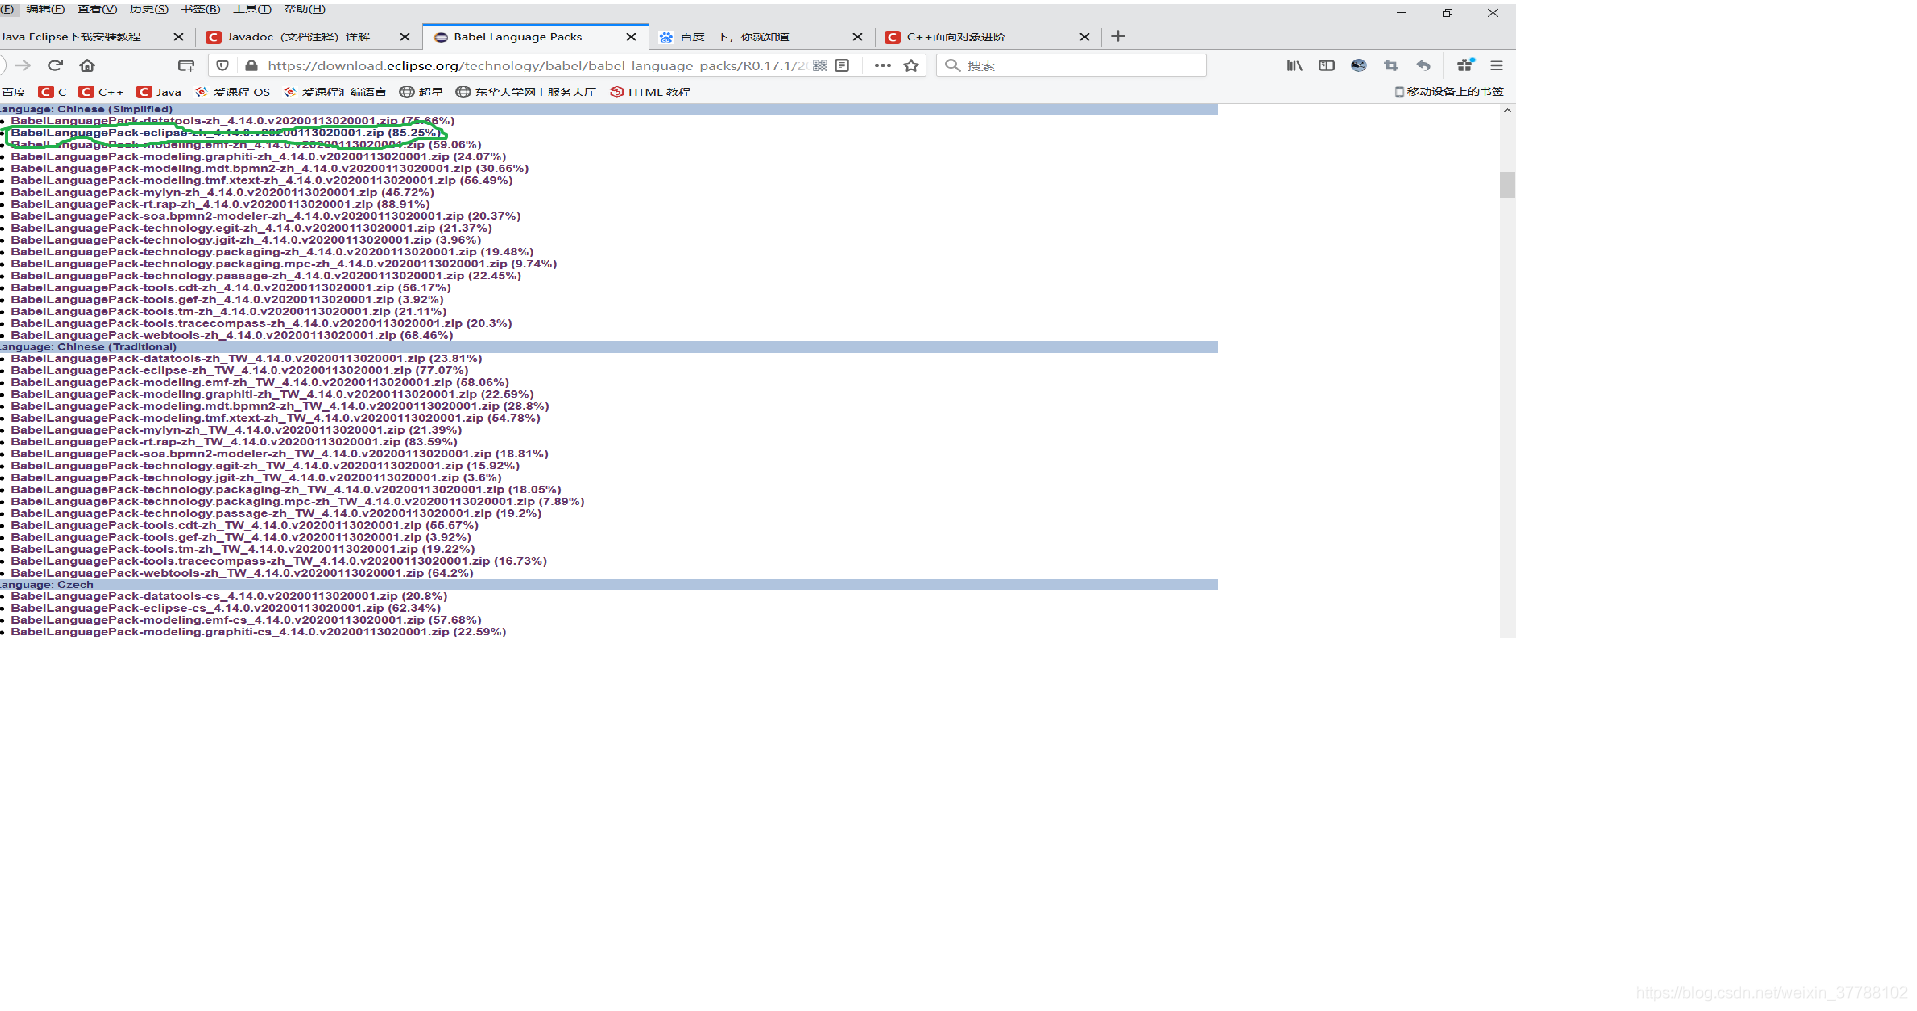
Task: Open the Library icon in toolbar
Action: 1294,65
